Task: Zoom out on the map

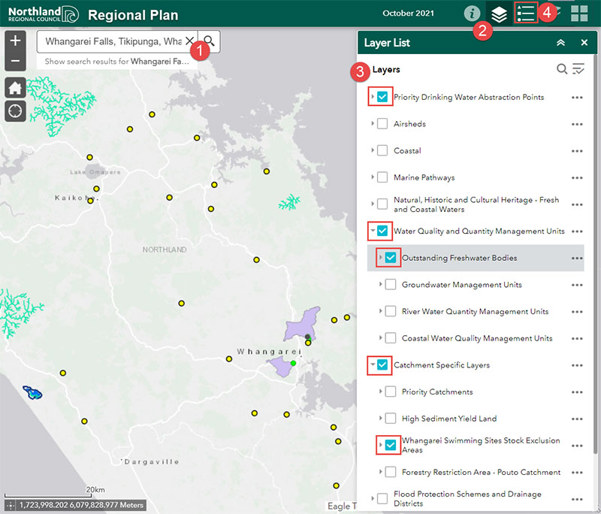Action: point(15,61)
